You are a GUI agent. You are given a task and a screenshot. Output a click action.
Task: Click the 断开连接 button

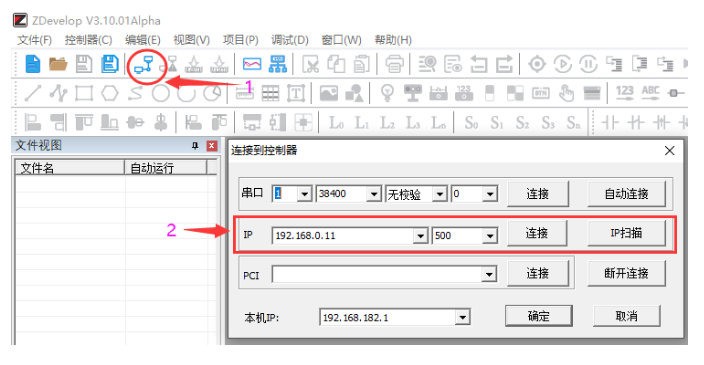[x=626, y=273]
